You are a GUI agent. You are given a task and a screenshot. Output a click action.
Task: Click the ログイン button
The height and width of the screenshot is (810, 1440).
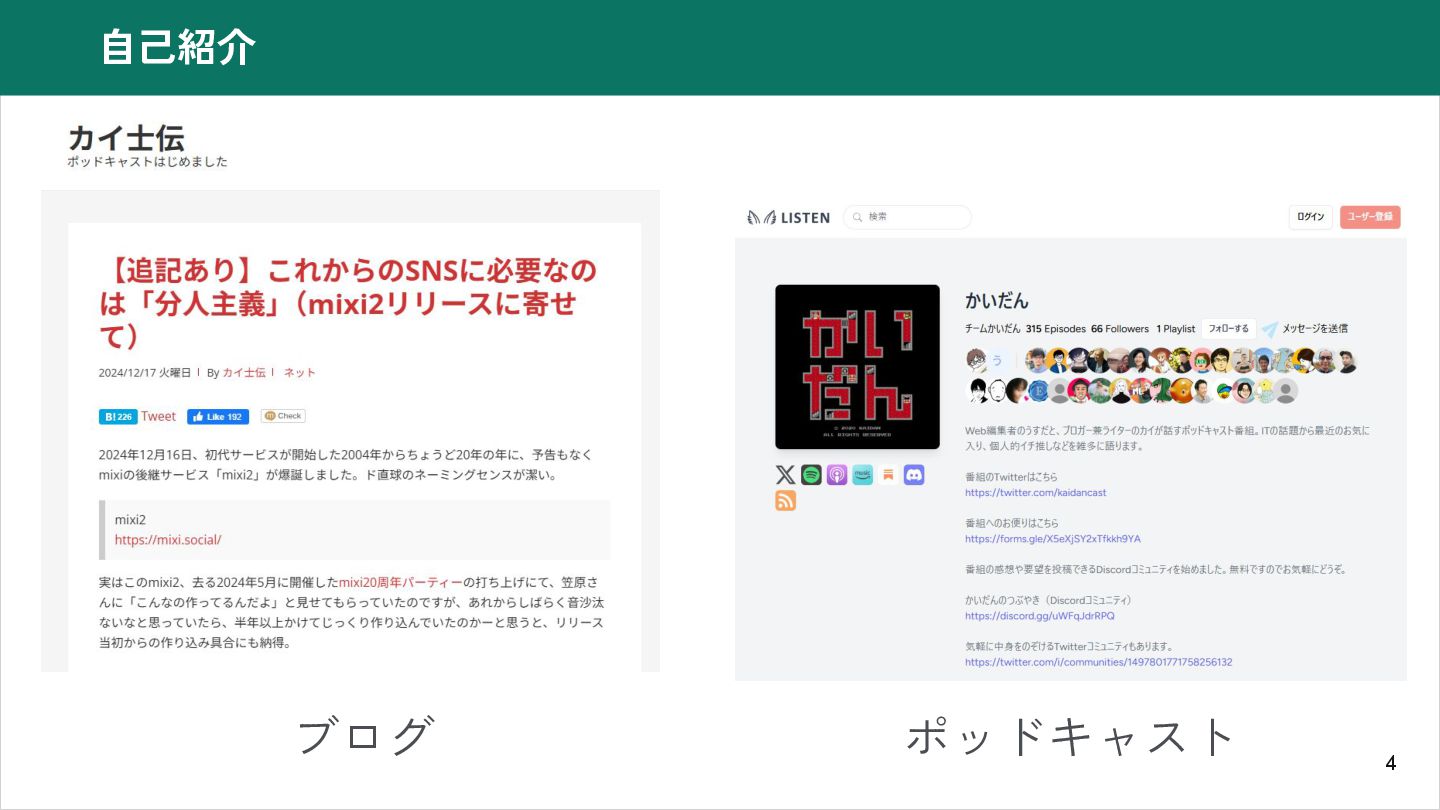click(1310, 217)
